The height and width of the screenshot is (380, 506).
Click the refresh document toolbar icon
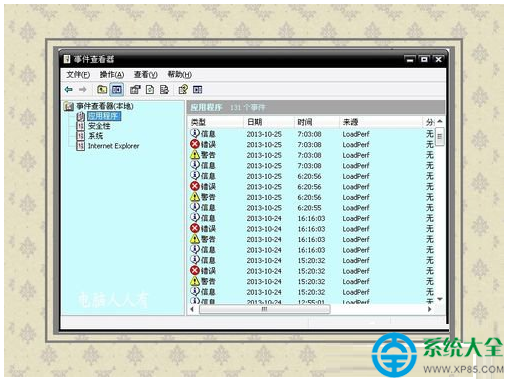tap(150, 89)
